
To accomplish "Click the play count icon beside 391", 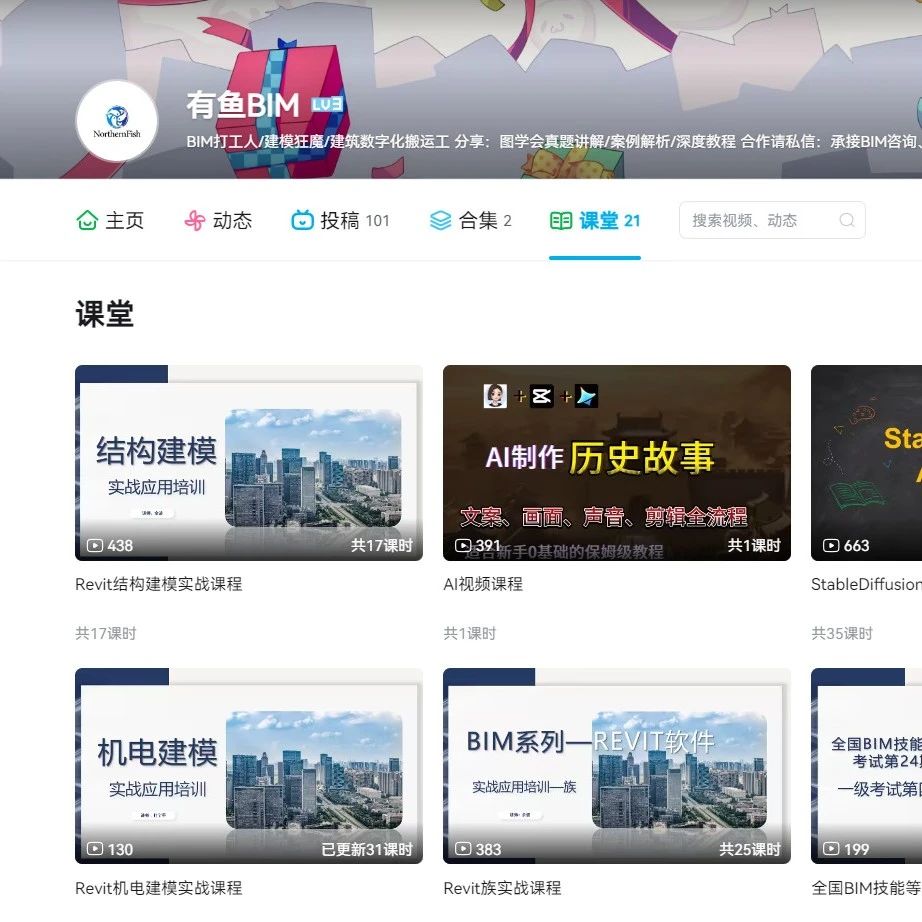I will [463, 546].
